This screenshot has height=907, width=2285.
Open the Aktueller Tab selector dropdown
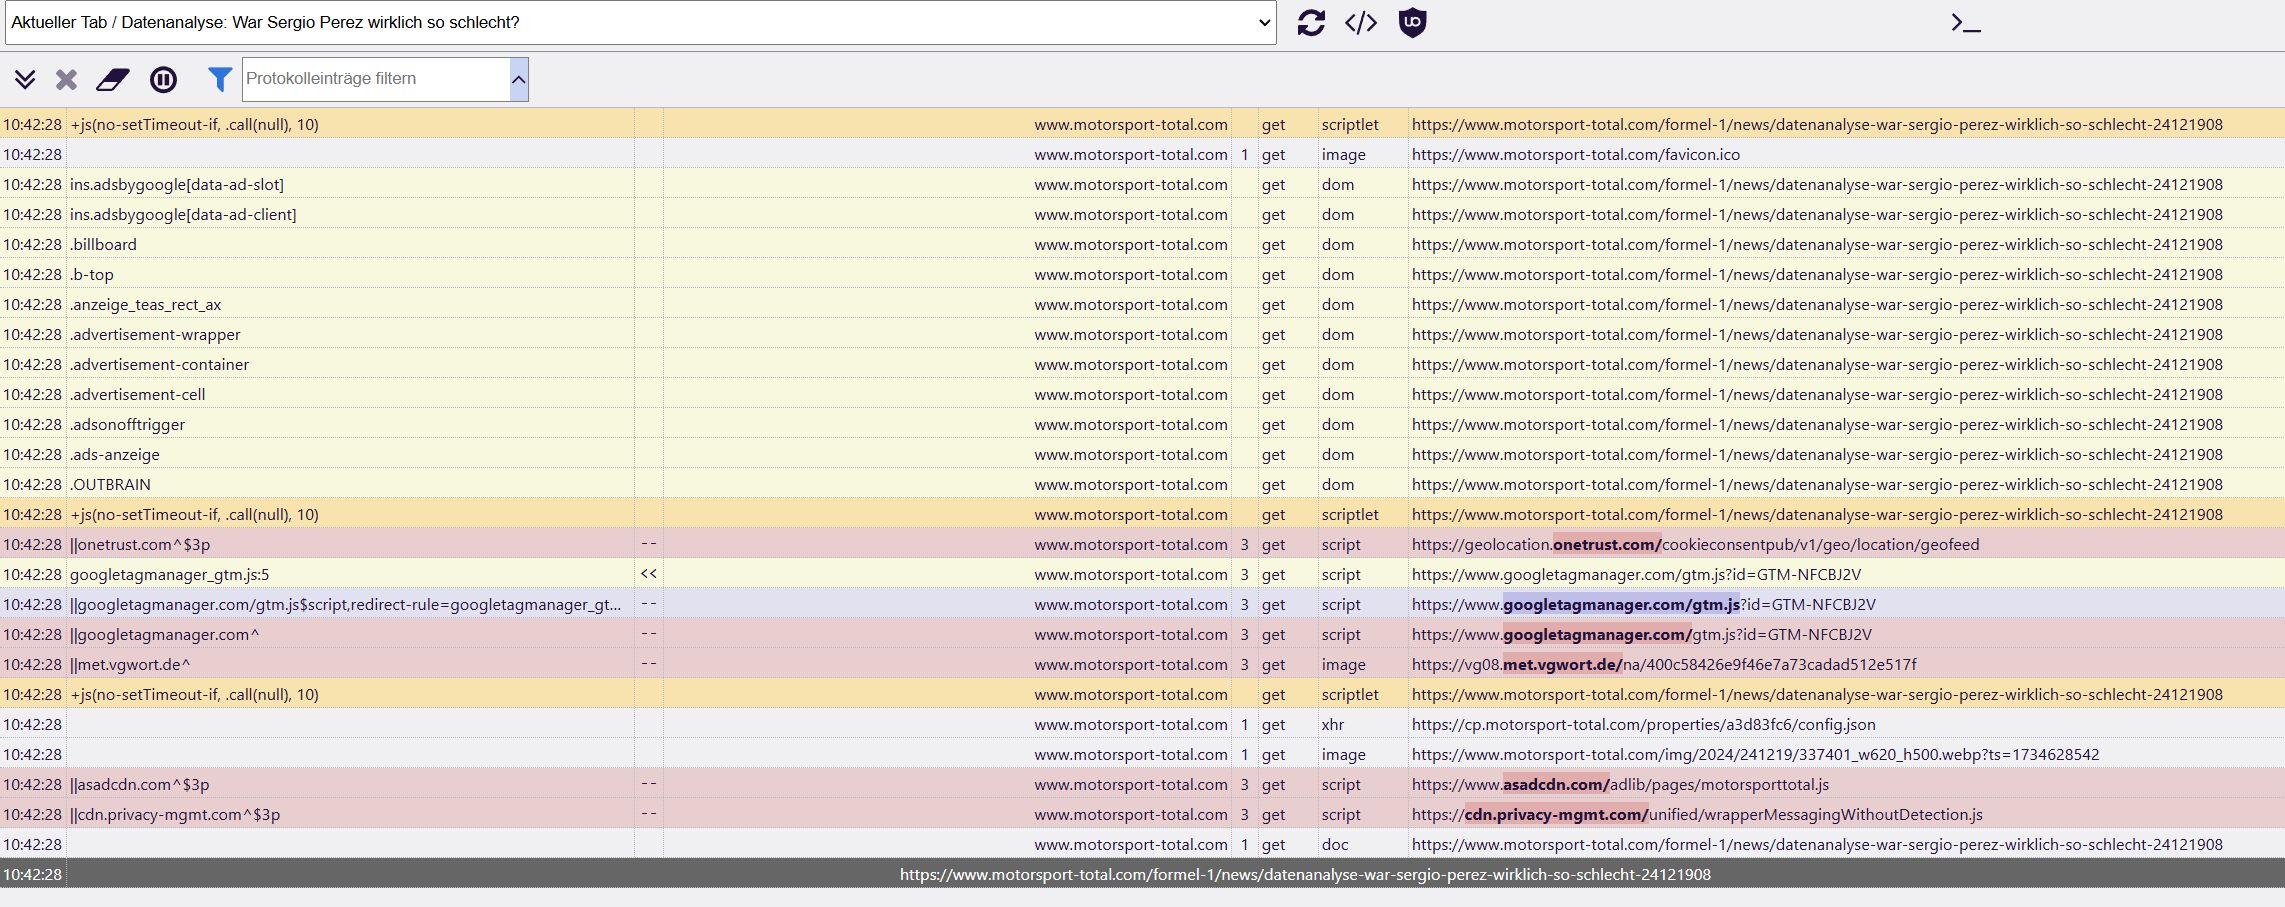[x=641, y=22]
